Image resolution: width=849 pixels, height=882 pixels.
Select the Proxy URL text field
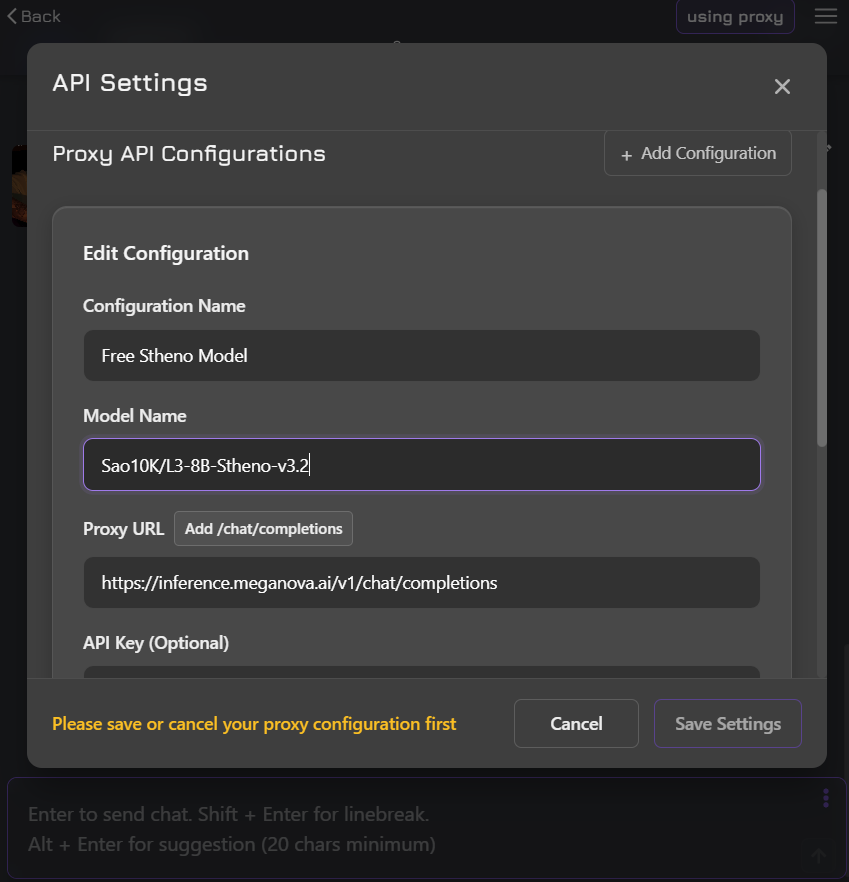(x=421, y=582)
